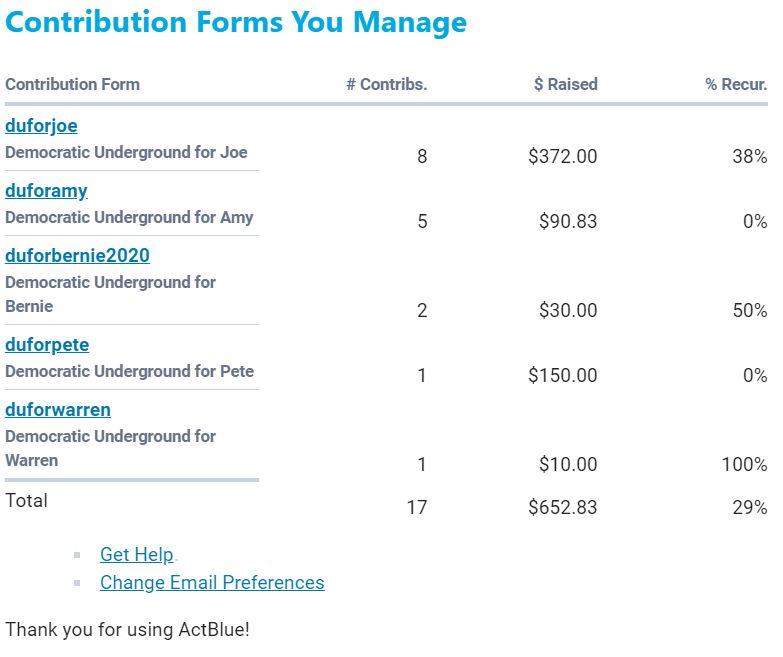This screenshot has width=783, height=657.
Task: Click the duforbernie2020 form link
Action: [77, 256]
